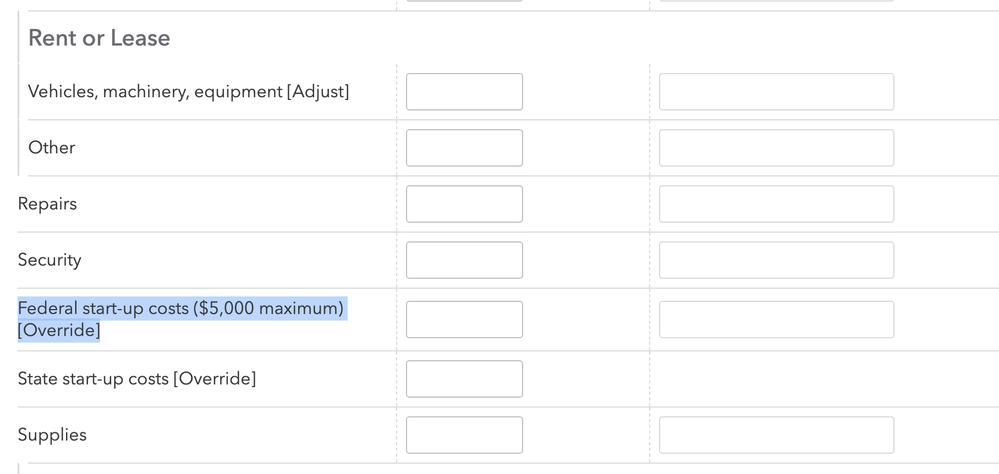Viewport: 999px width, 474px height.
Task: Select second-column Vehicles, machinery, equipment input
Action: pos(776,92)
